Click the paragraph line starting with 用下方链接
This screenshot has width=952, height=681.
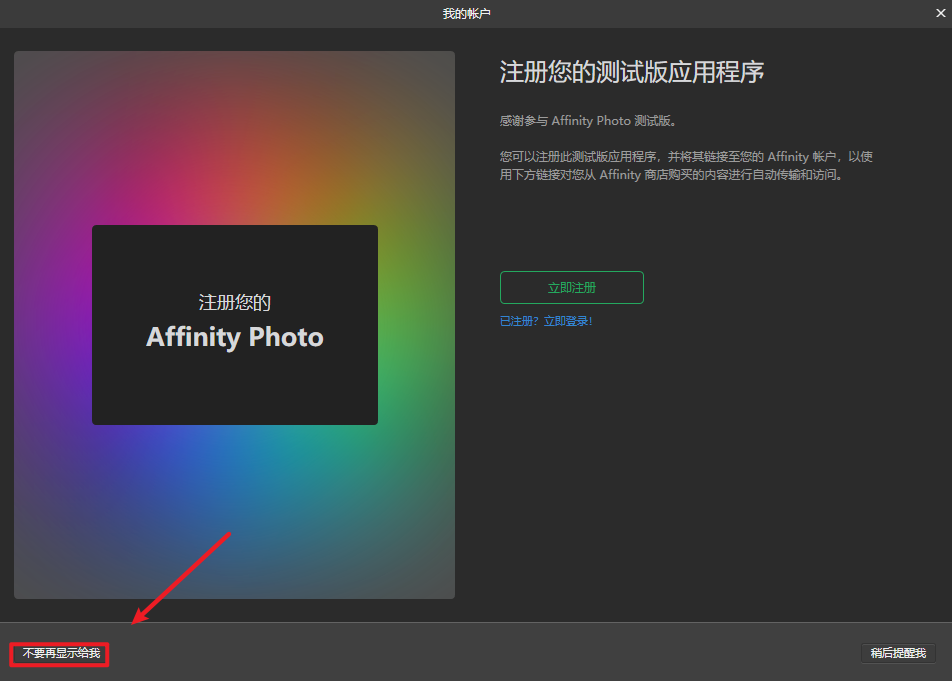[670, 175]
